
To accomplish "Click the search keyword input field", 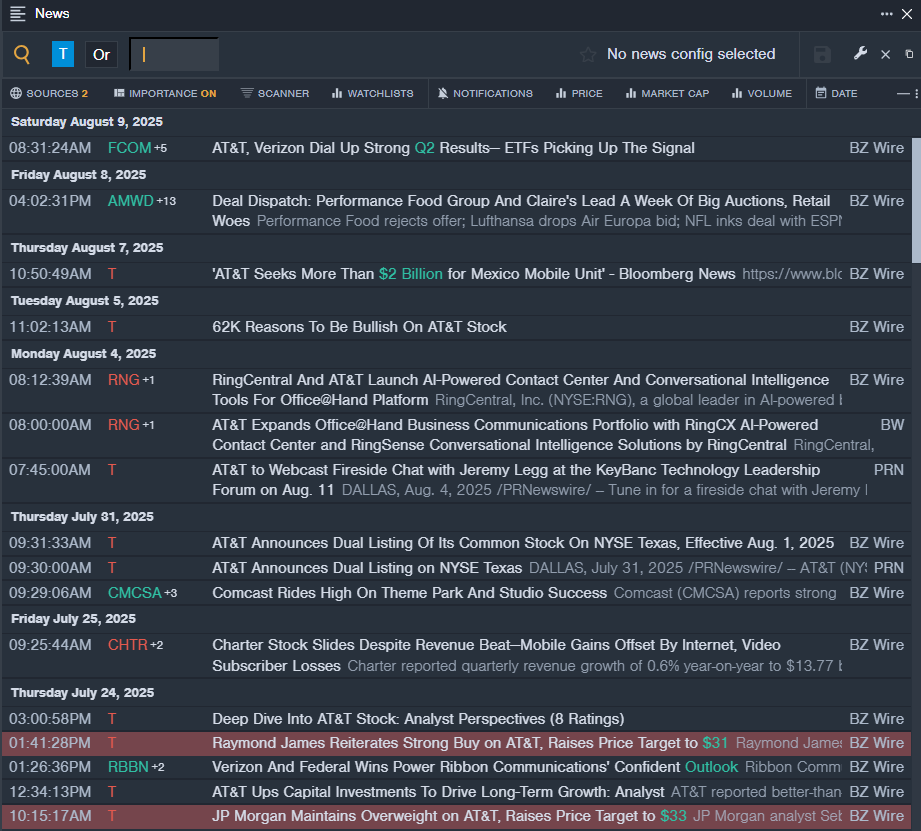I will click(x=174, y=55).
